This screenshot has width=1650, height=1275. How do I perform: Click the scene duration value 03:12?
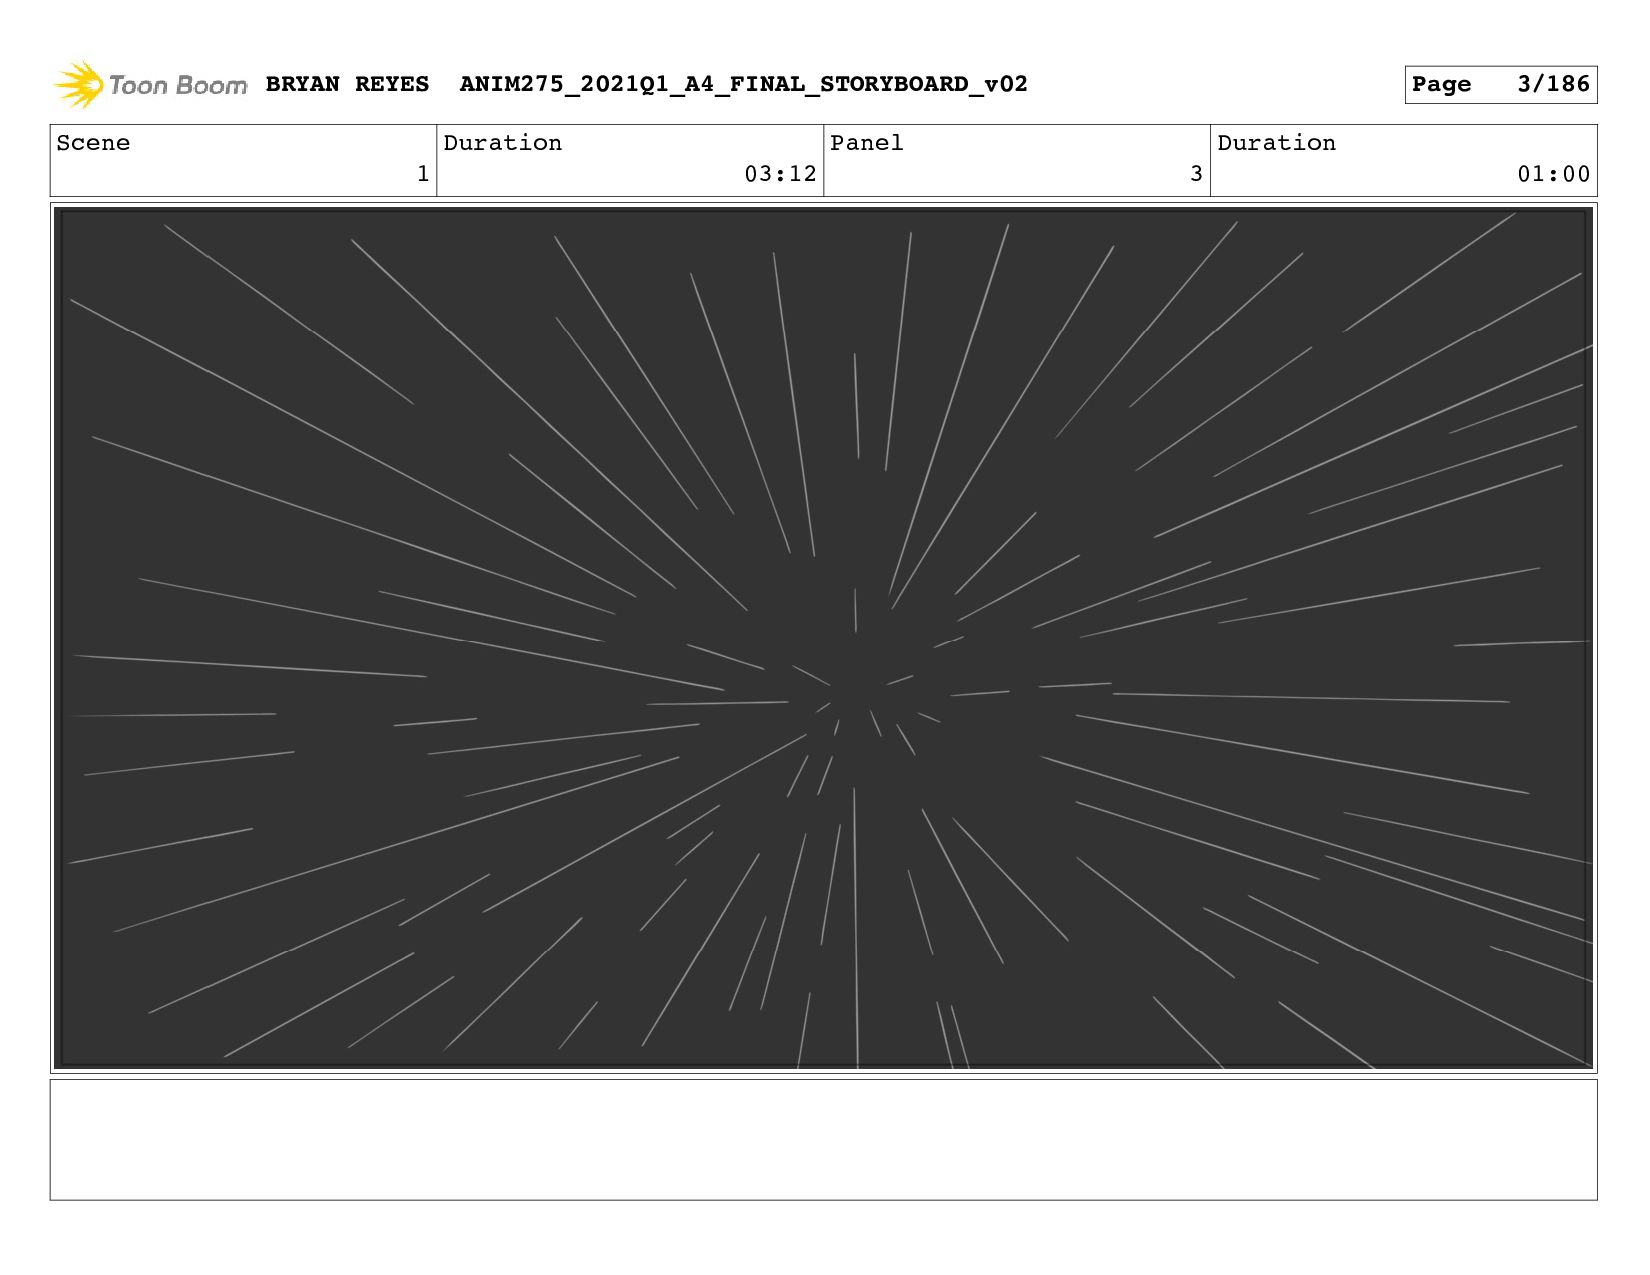click(x=780, y=174)
